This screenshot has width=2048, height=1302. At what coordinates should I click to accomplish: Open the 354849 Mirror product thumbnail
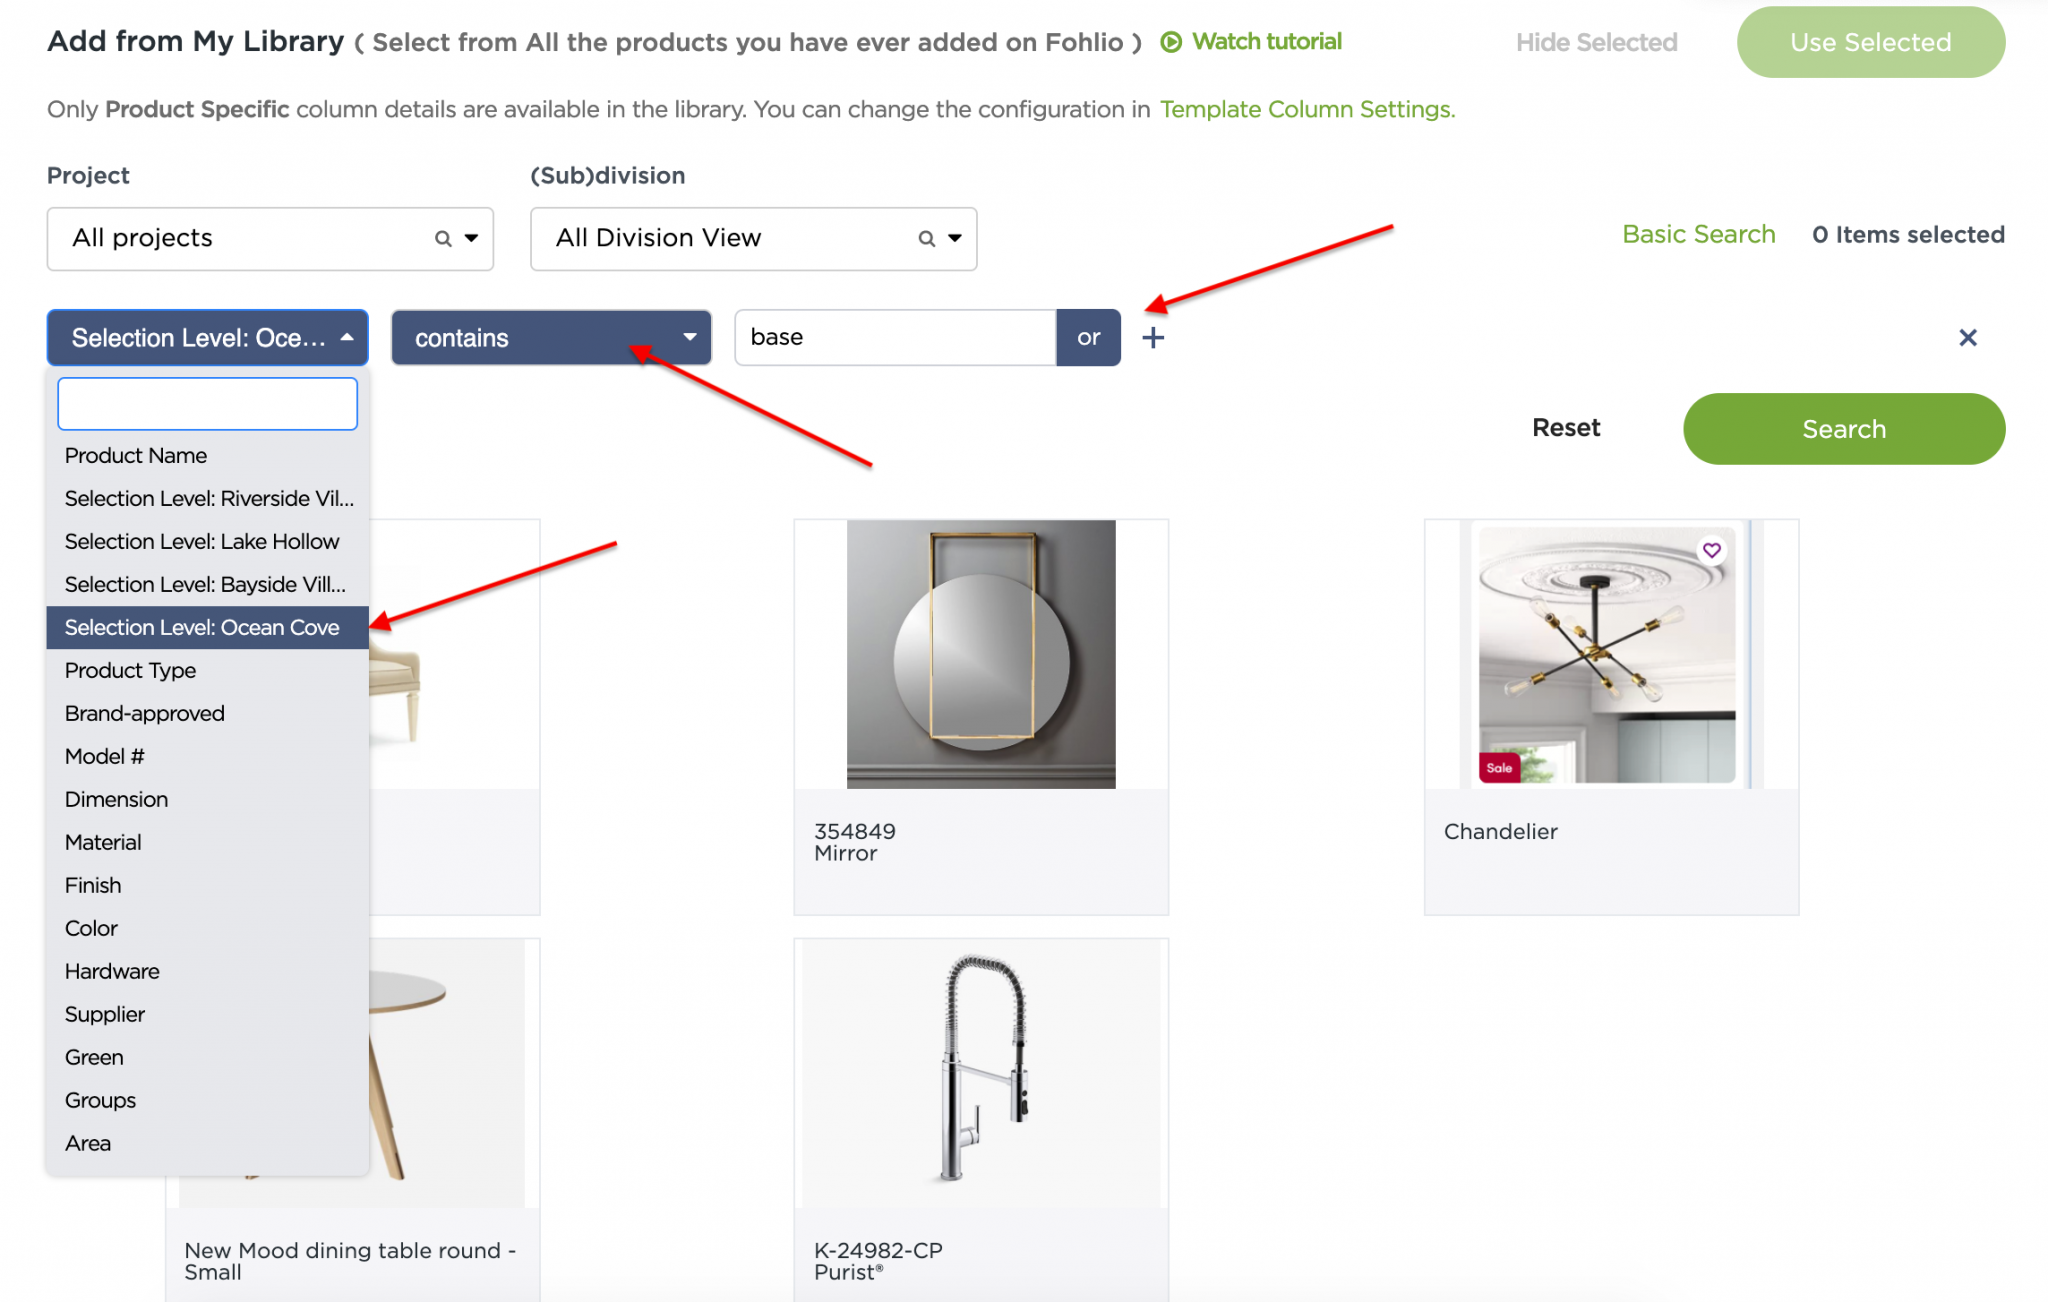980,653
